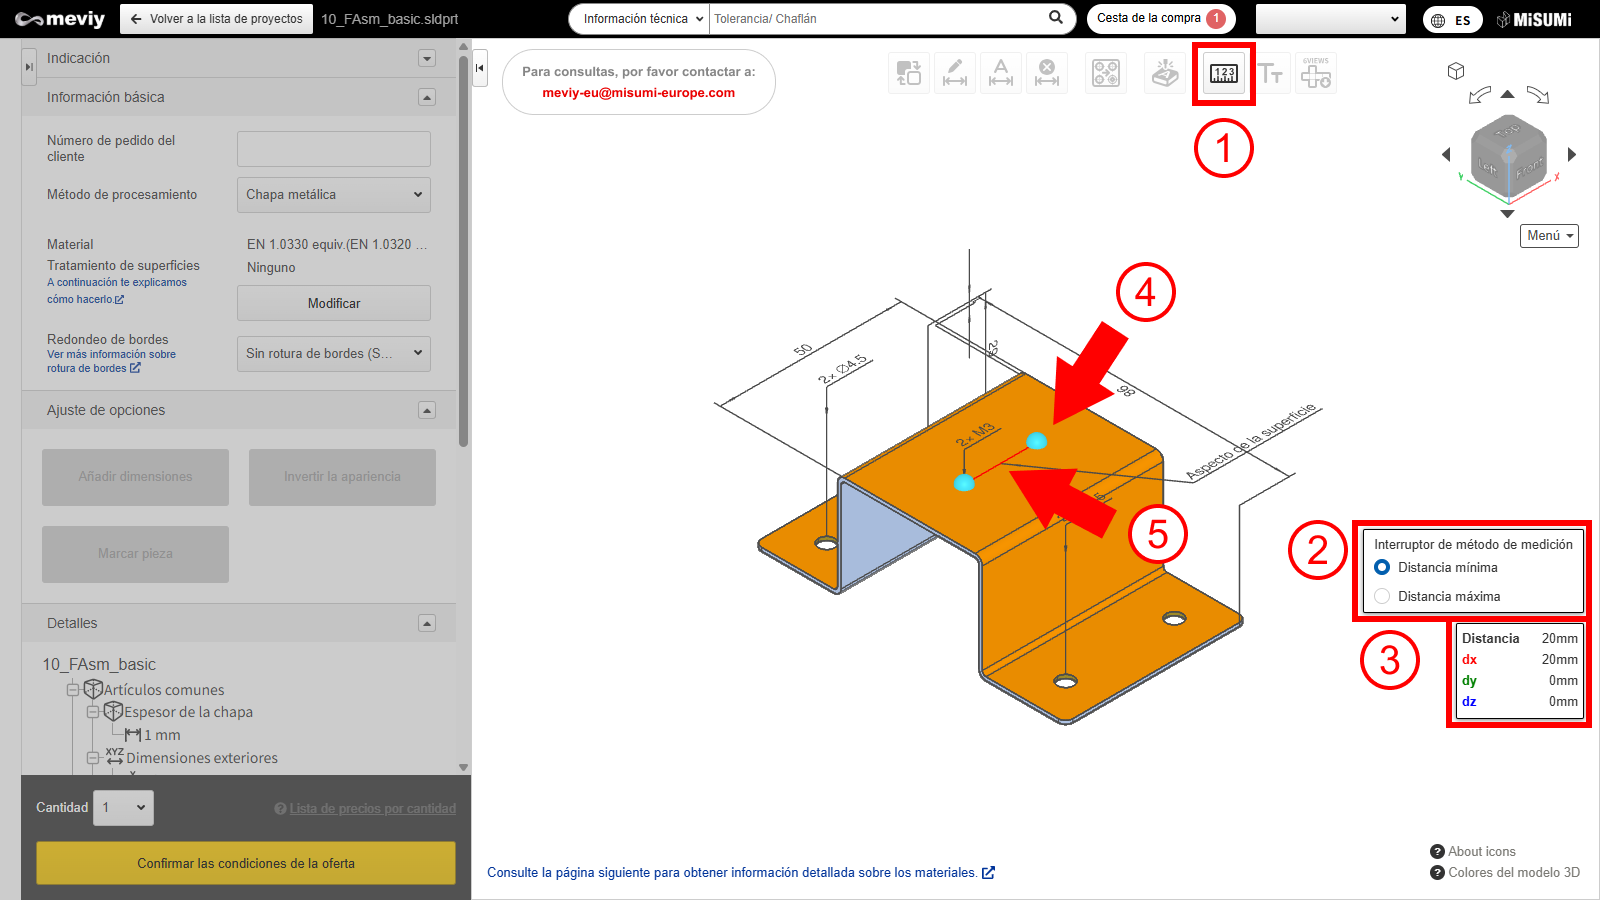Open the Redondeo de bordes dropdown

(x=333, y=353)
